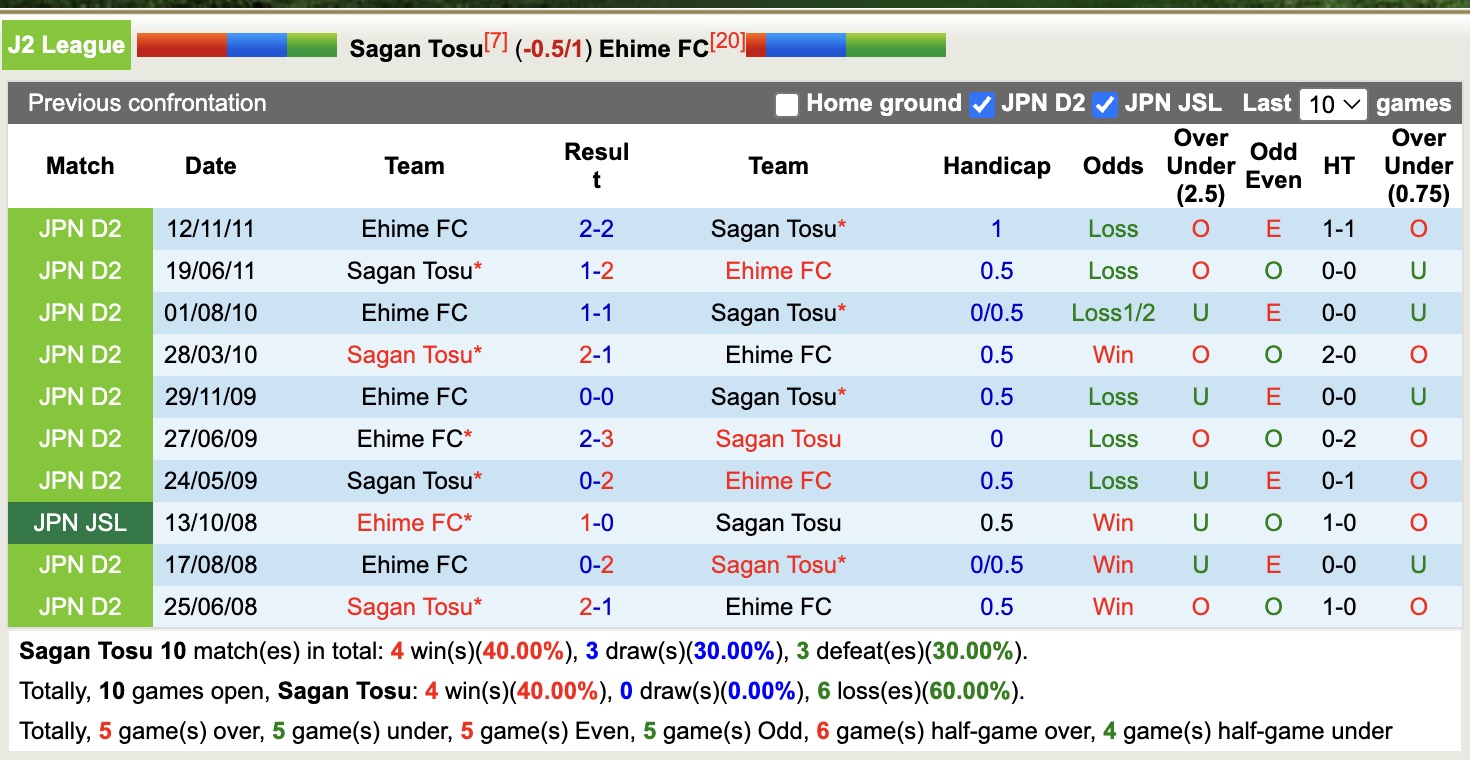Image resolution: width=1470 pixels, height=760 pixels.
Task: Enable the Home ground checkbox
Action: (x=787, y=103)
